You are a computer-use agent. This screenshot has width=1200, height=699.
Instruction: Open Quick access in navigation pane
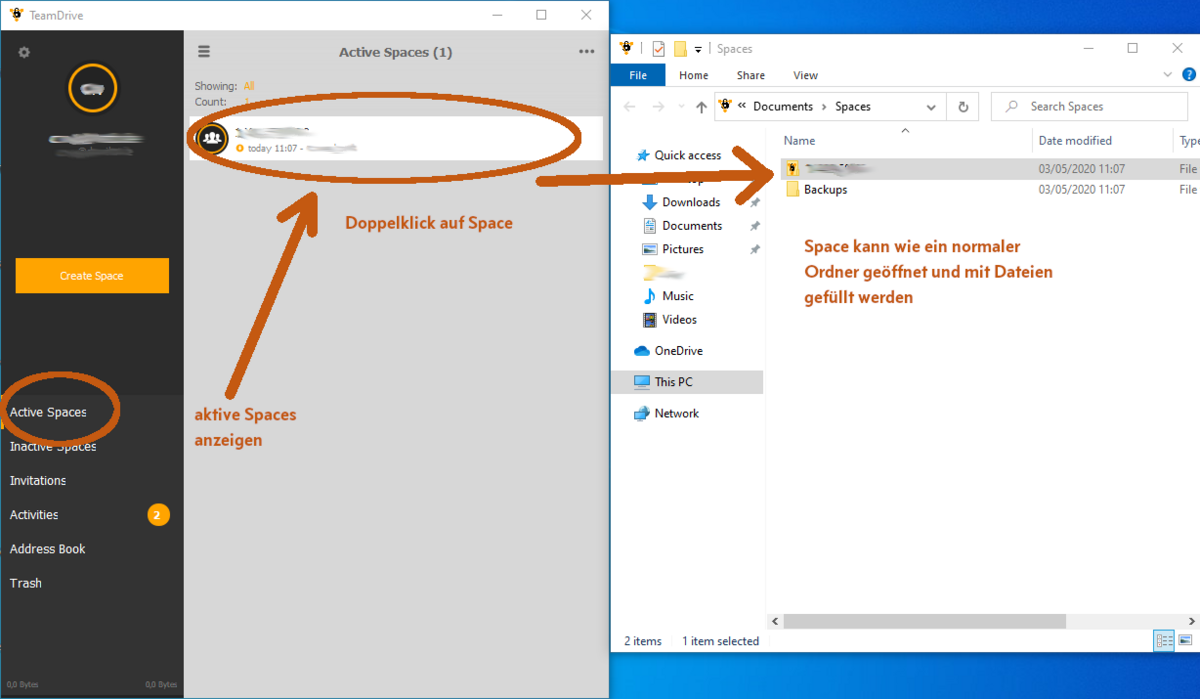point(688,155)
